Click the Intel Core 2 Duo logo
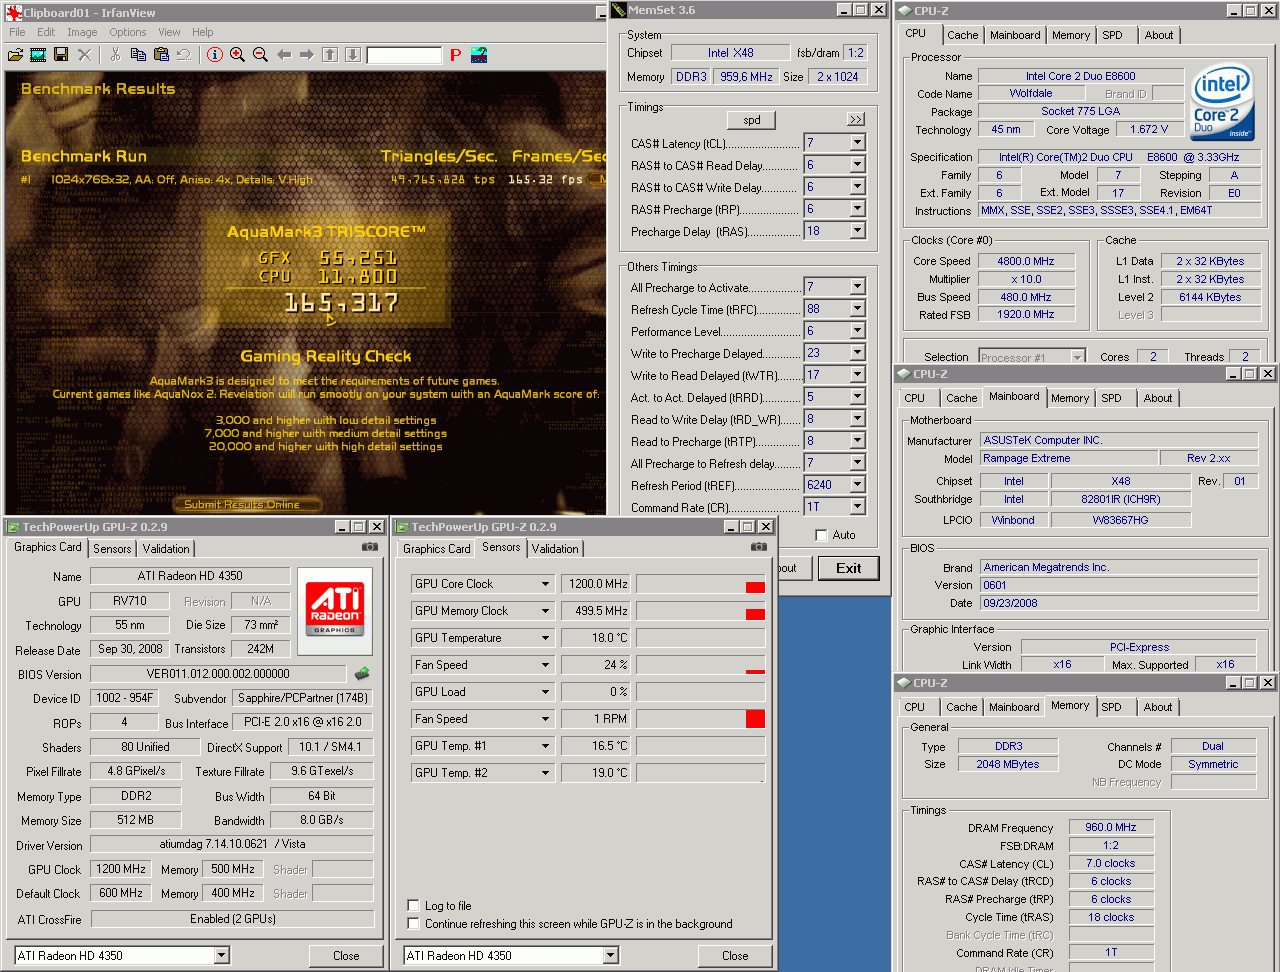Viewport: 1280px width, 972px height. click(1222, 104)
